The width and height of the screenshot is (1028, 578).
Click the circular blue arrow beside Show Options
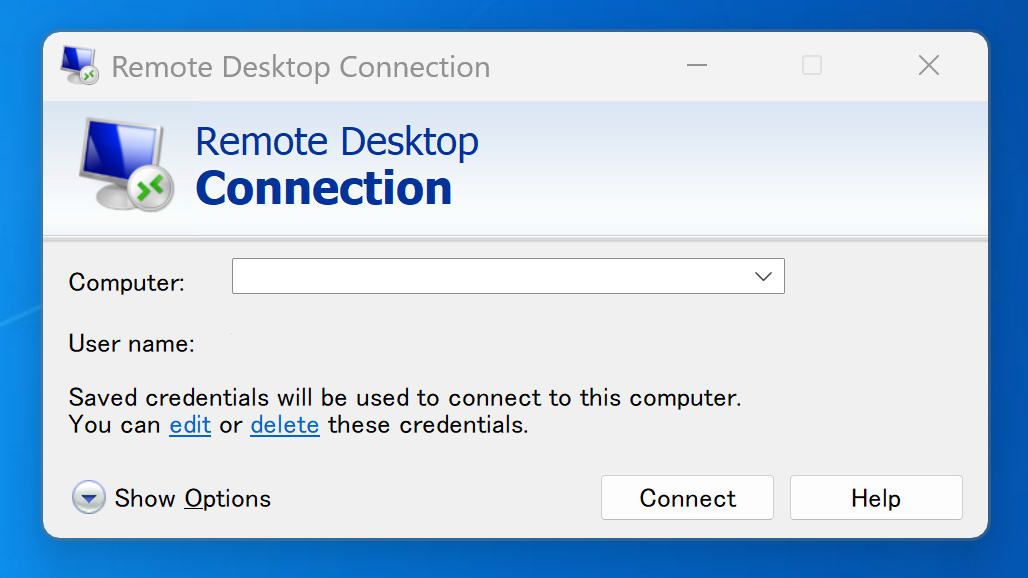(88, 497)
